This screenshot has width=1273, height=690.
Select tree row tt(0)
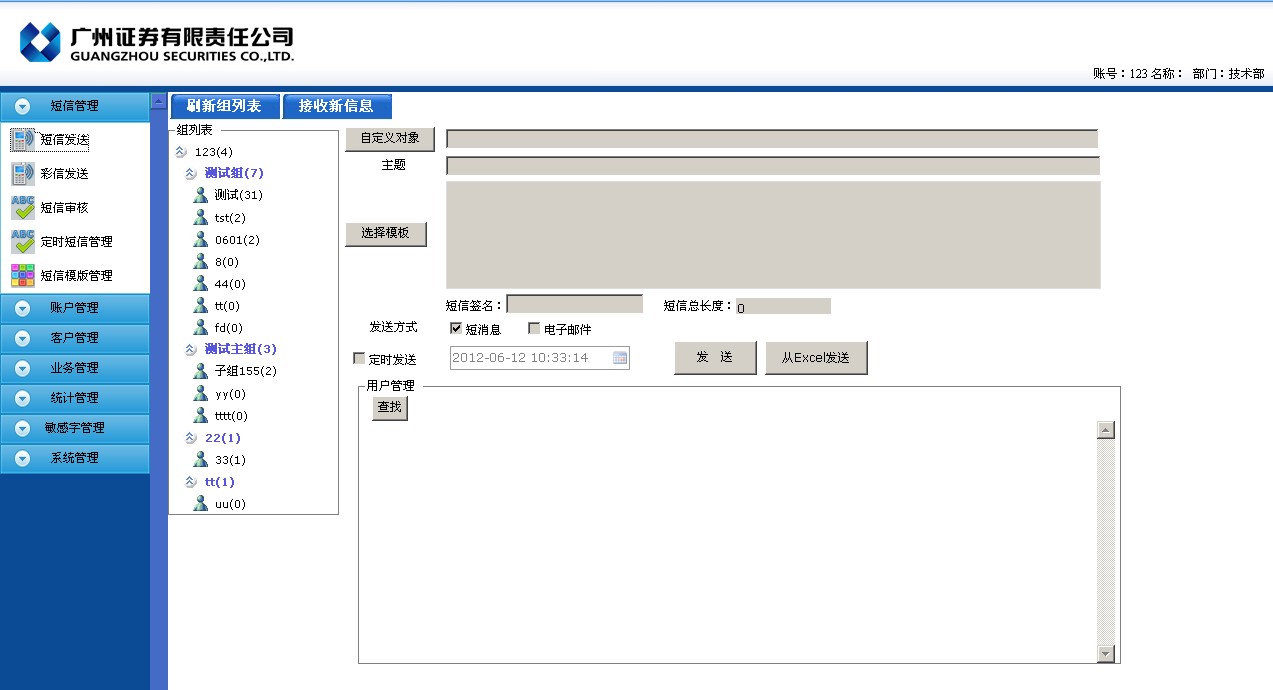(227, 306)
